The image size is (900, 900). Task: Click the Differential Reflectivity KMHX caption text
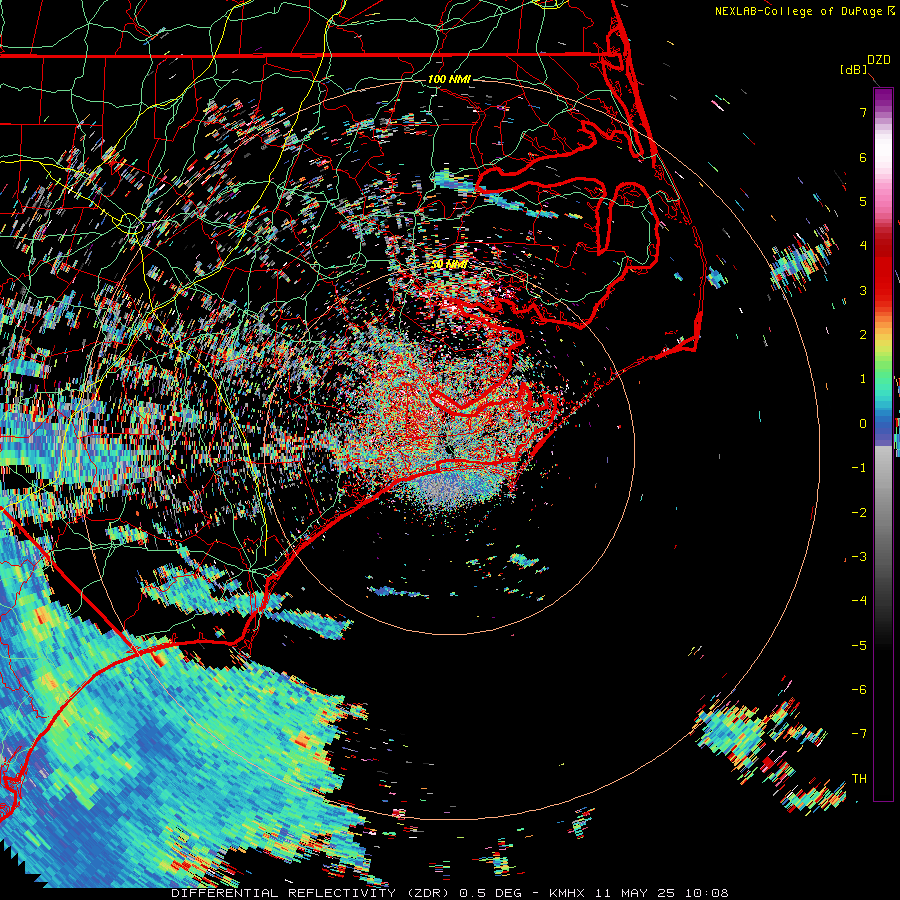[x=450, y=893]
